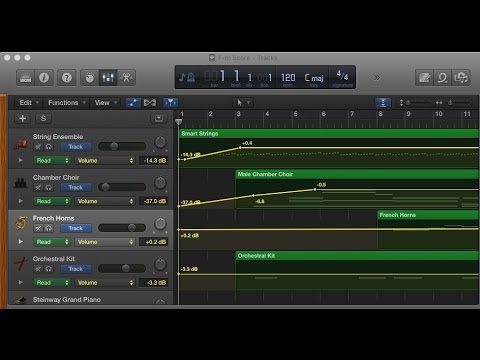Open the Library panel button
This screenshot has width=480, height=360.
(26, 78)
